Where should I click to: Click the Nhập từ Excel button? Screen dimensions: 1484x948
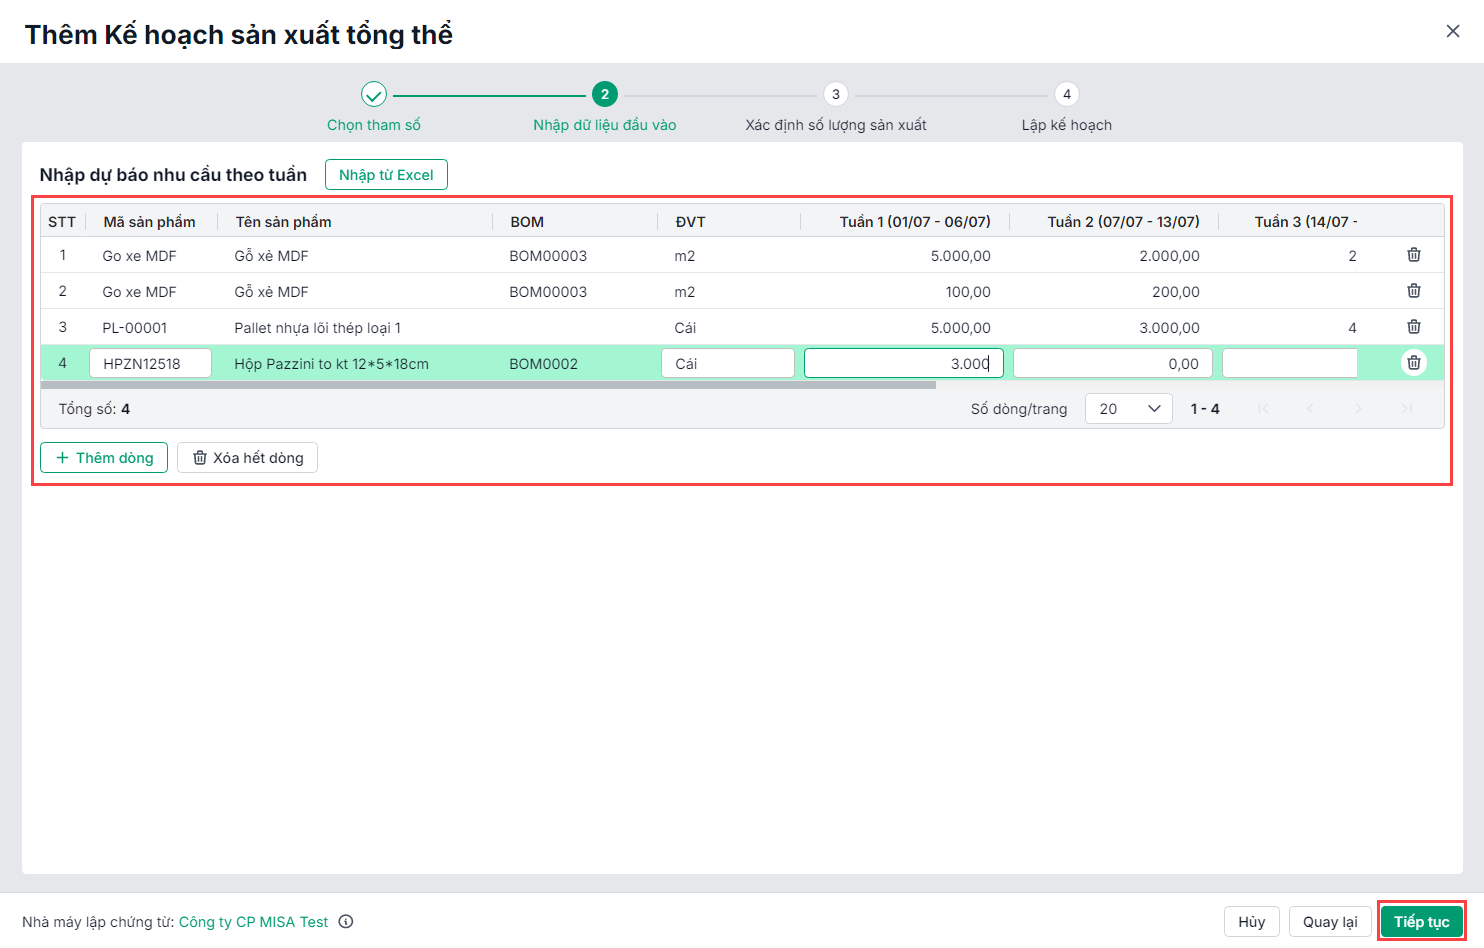click(386, 175)
